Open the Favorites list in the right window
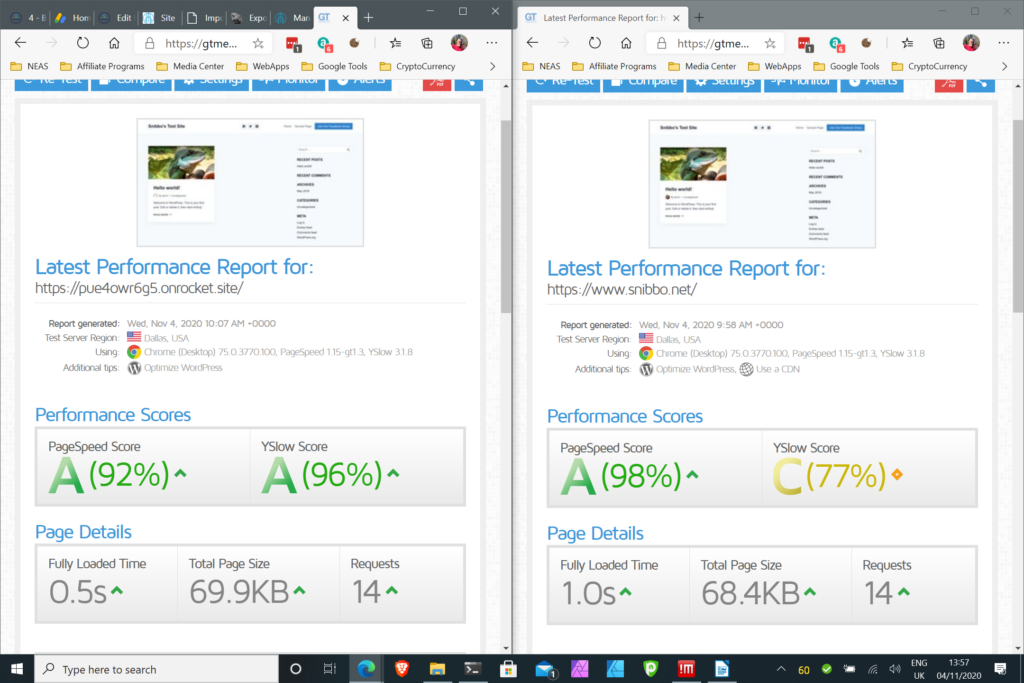1024x683 pixels. (x=907, y=43)
